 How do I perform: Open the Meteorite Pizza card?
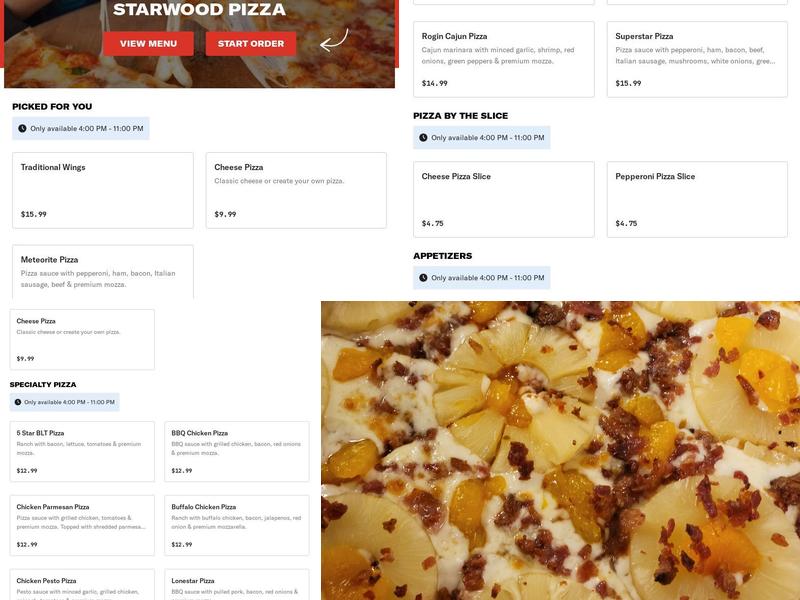click(x=103, y=272)
